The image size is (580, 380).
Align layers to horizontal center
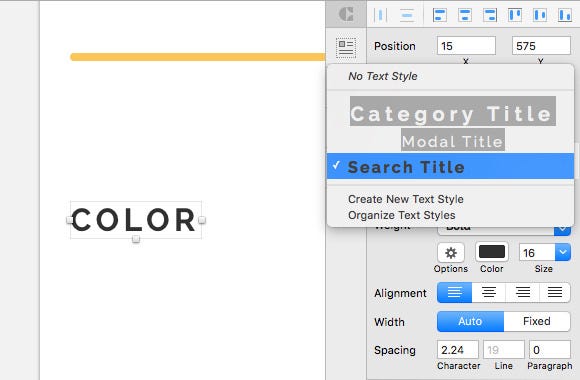[x=465, y=15]
